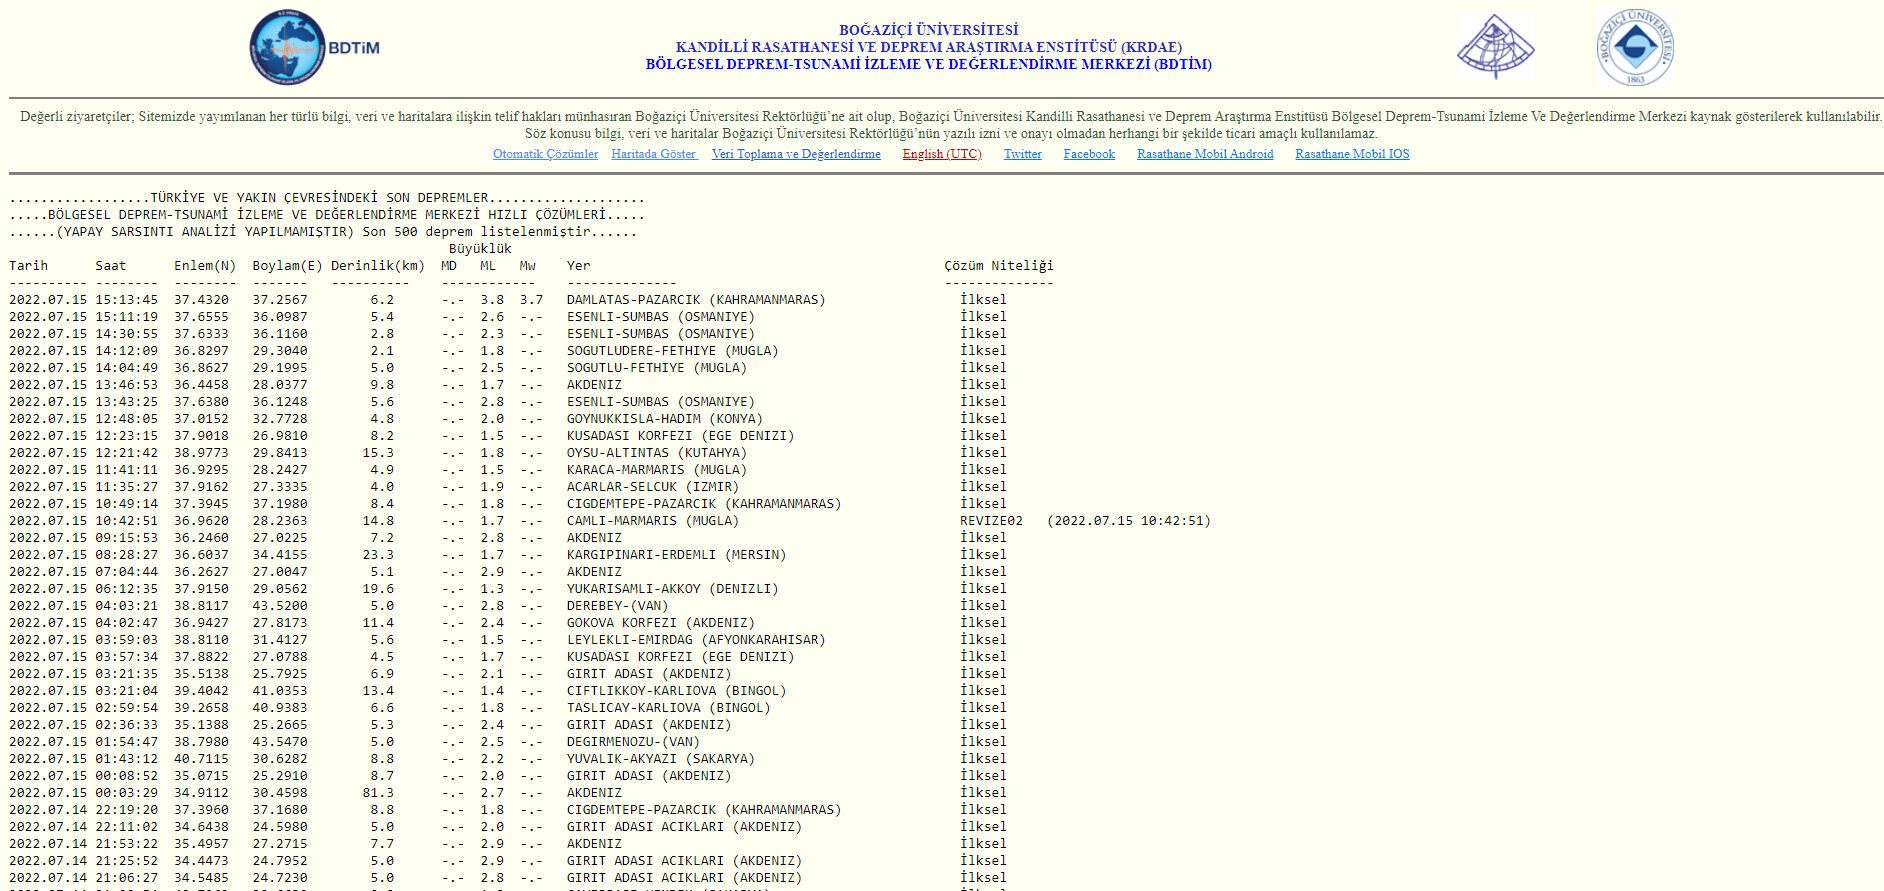Screen dimensions: 1884x891
Task: Open the Twitter link
Action: 1023,154
